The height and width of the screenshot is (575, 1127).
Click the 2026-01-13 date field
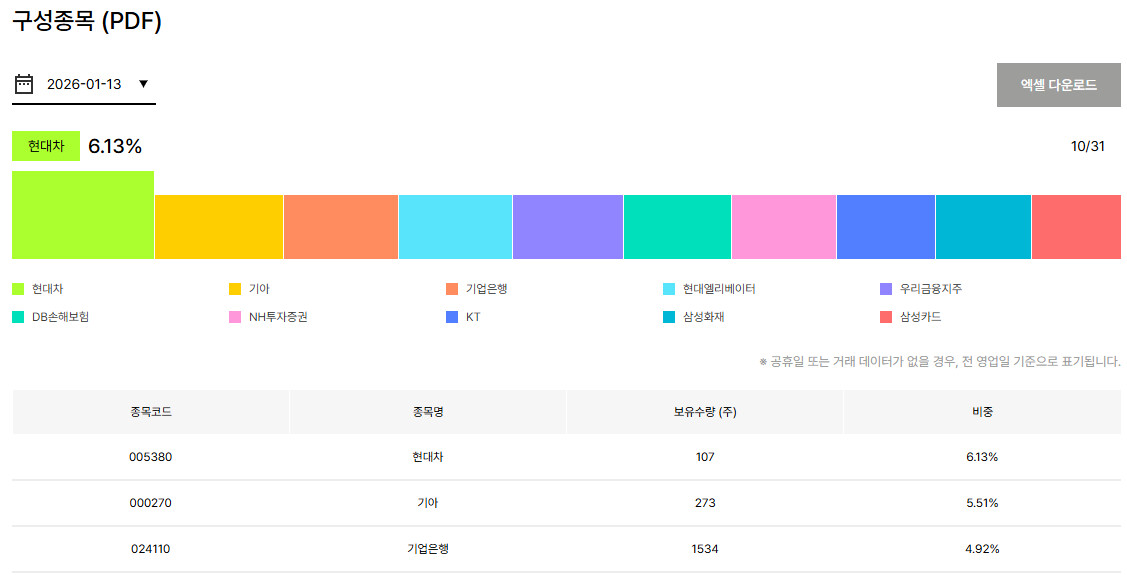[x=84, y=84]
